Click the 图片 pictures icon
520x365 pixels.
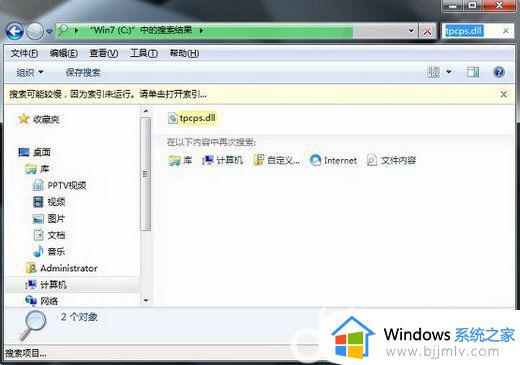point(38,219)
